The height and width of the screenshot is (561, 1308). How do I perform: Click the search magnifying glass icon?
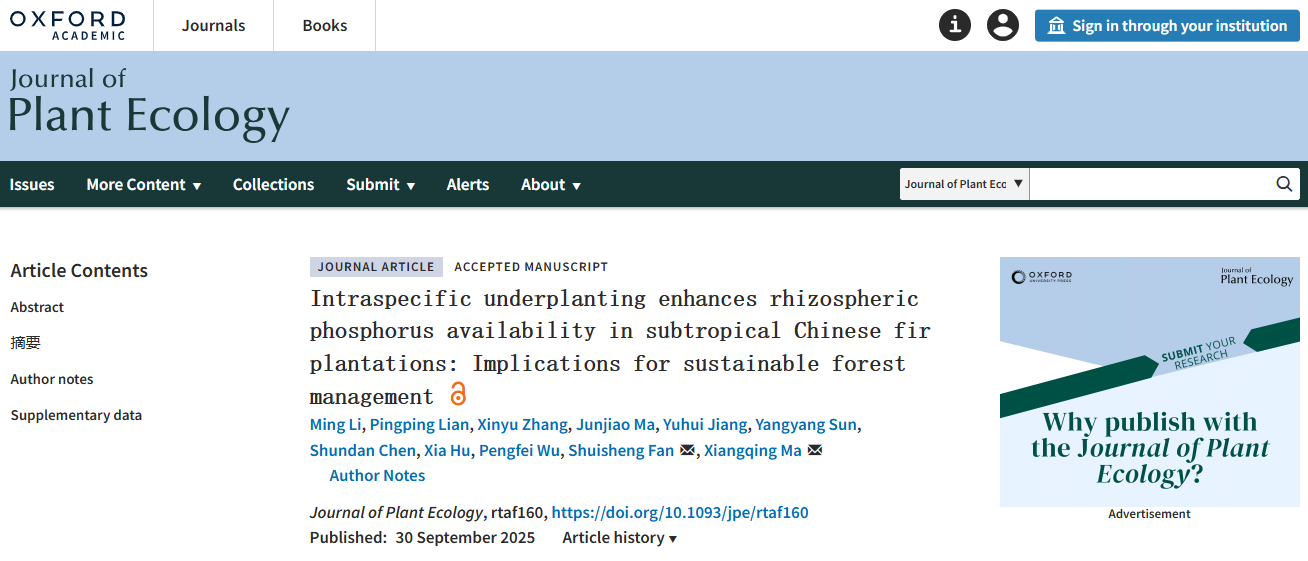click(x=1284, y=184)
